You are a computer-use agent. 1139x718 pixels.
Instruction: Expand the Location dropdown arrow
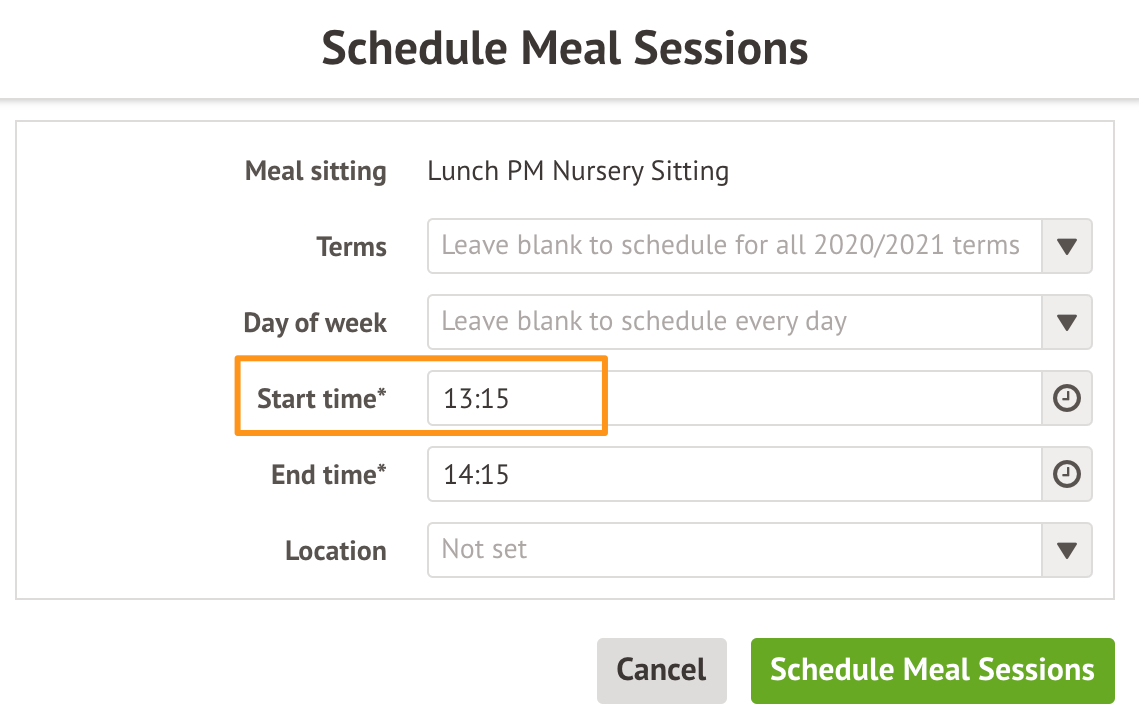tap(1067, 551)
